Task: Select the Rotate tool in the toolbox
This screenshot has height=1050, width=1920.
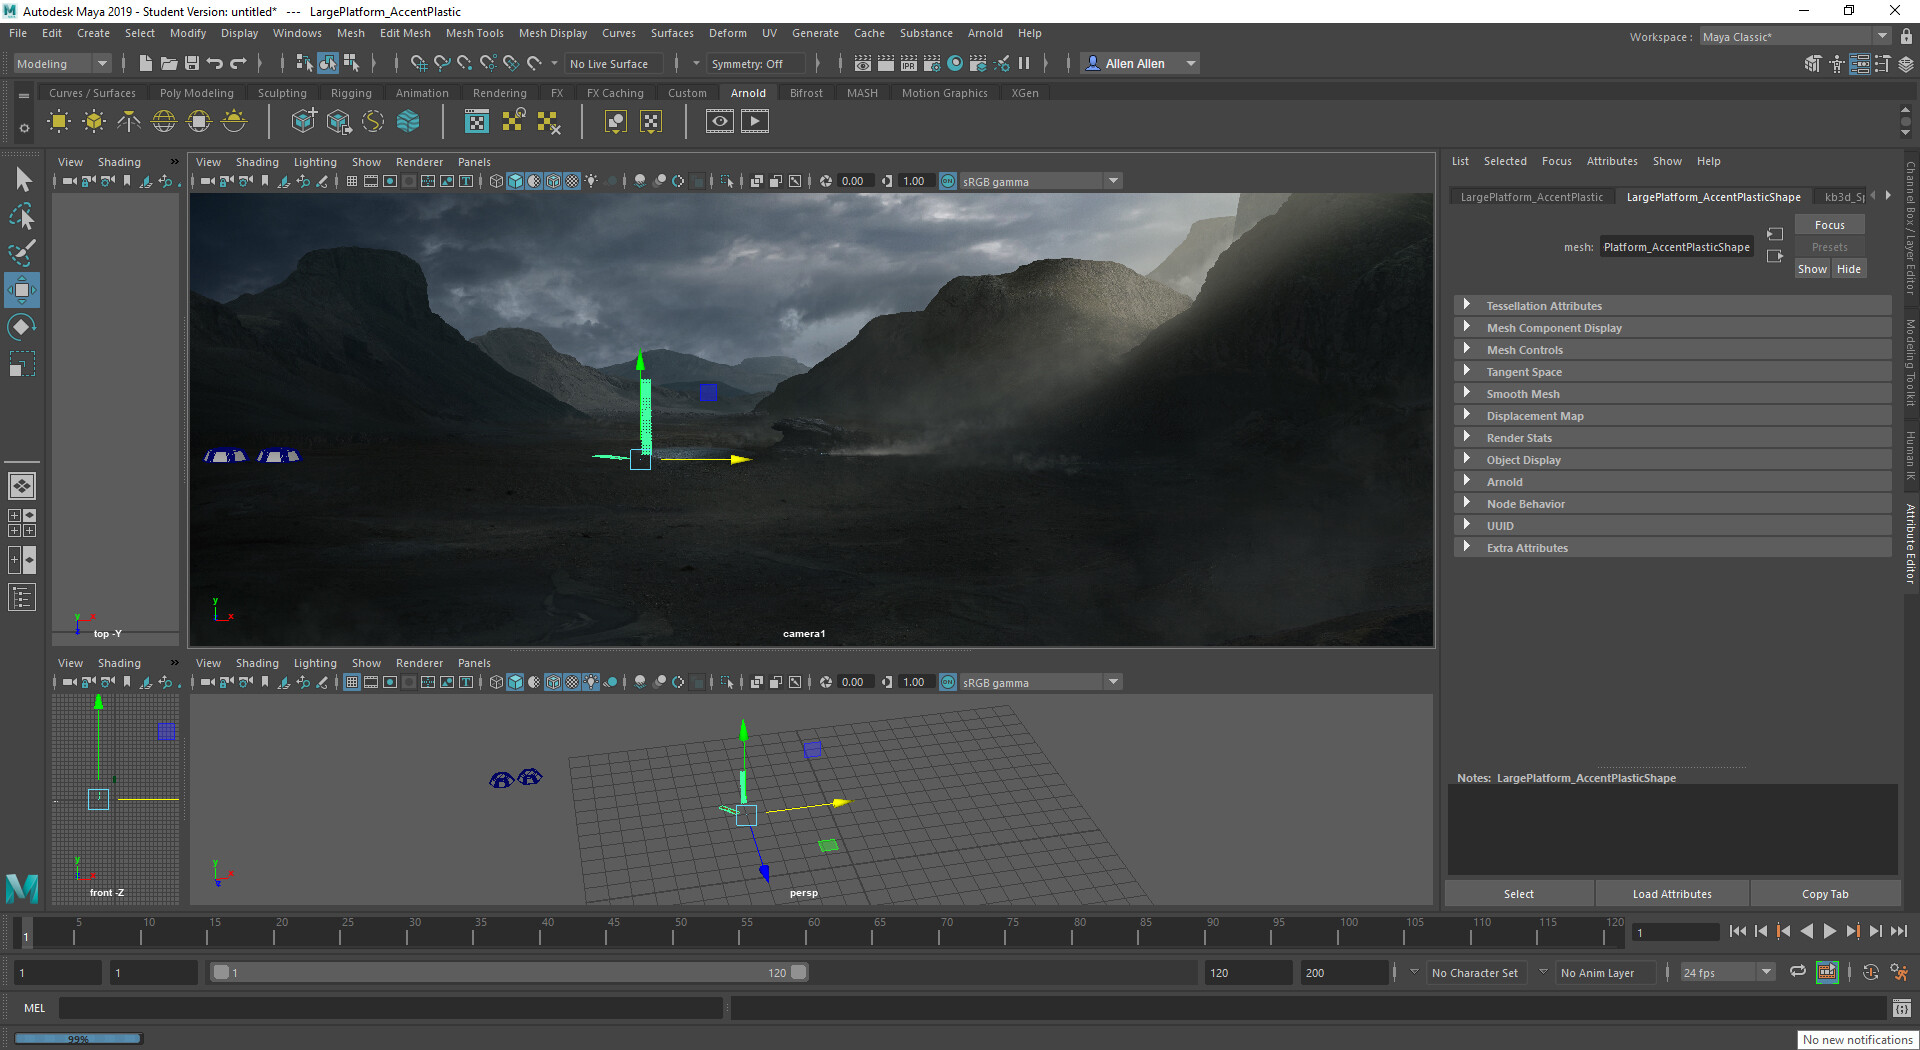Action: pos(22,327)
